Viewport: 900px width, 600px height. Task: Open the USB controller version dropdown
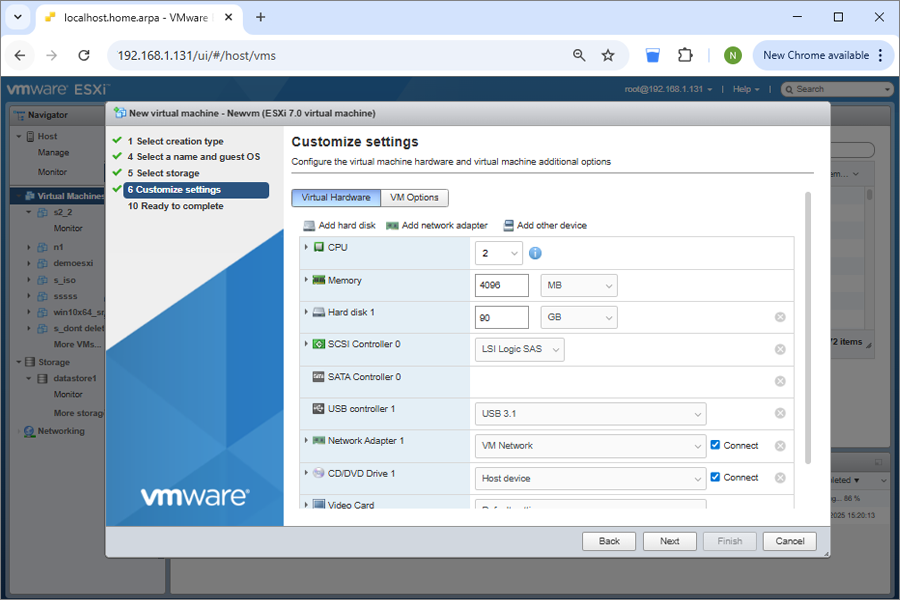click(591, 413)
